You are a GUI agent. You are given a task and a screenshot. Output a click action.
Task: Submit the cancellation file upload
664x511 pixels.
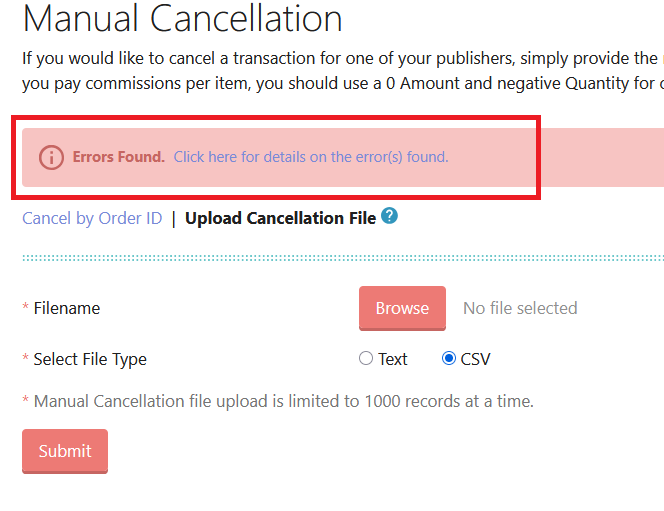pyautogui.click(x=65, y=451)
